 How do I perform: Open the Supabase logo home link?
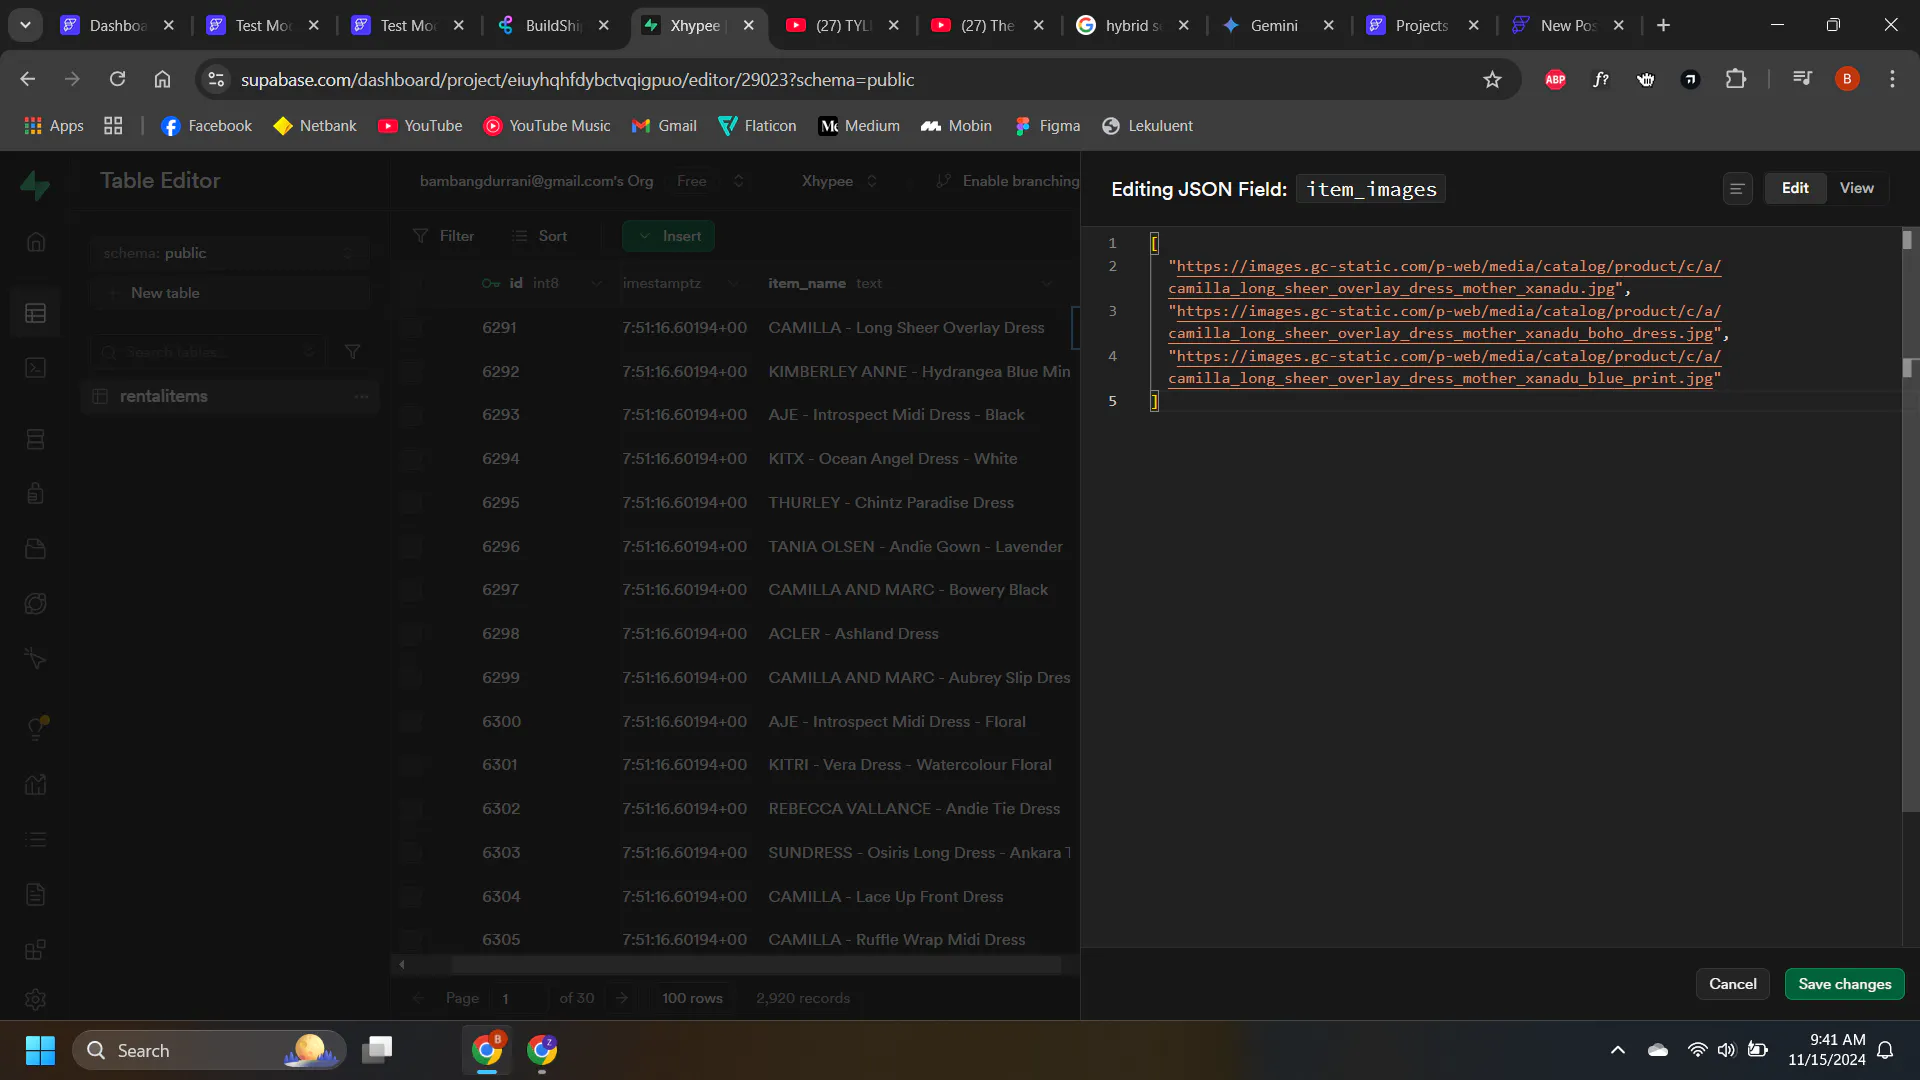35,184
